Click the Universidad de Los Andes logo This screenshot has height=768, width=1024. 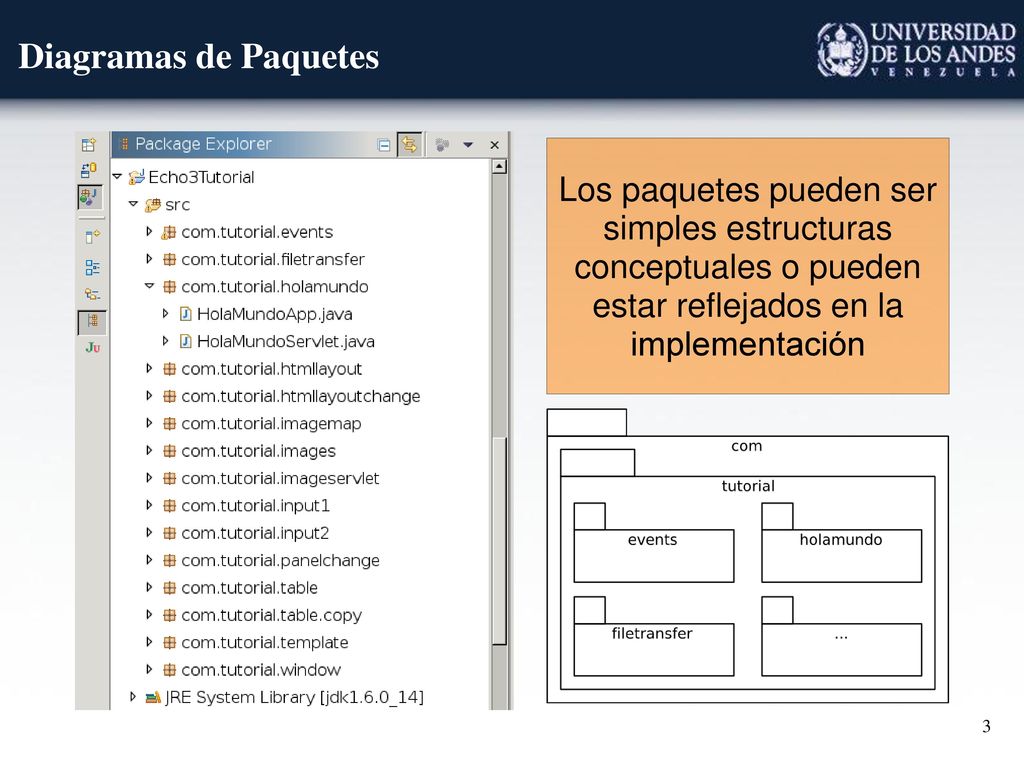pyautogui.click(x=916, y=50)
